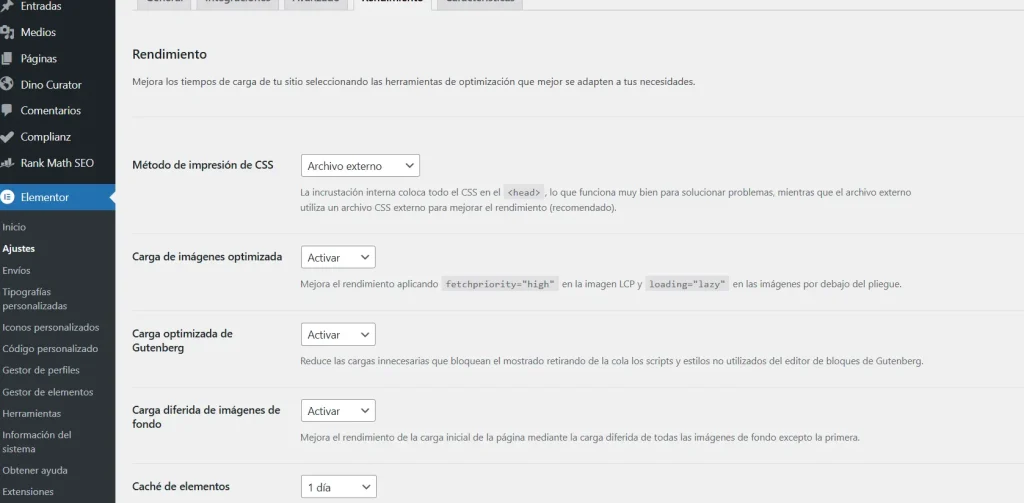The height and width of the screenshot is (503, 1024).
Task: Click the Rendimiento section heading
Action: pos(169,54)
